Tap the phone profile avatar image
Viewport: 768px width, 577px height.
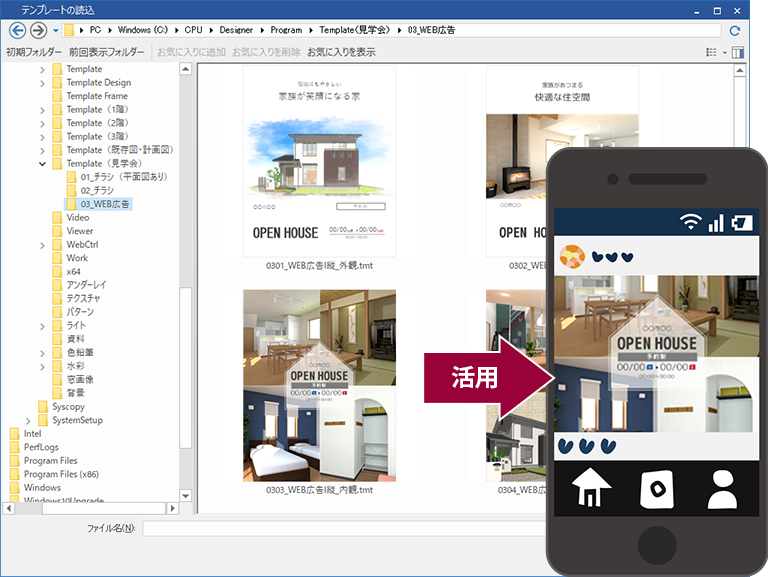pos(572,257)
